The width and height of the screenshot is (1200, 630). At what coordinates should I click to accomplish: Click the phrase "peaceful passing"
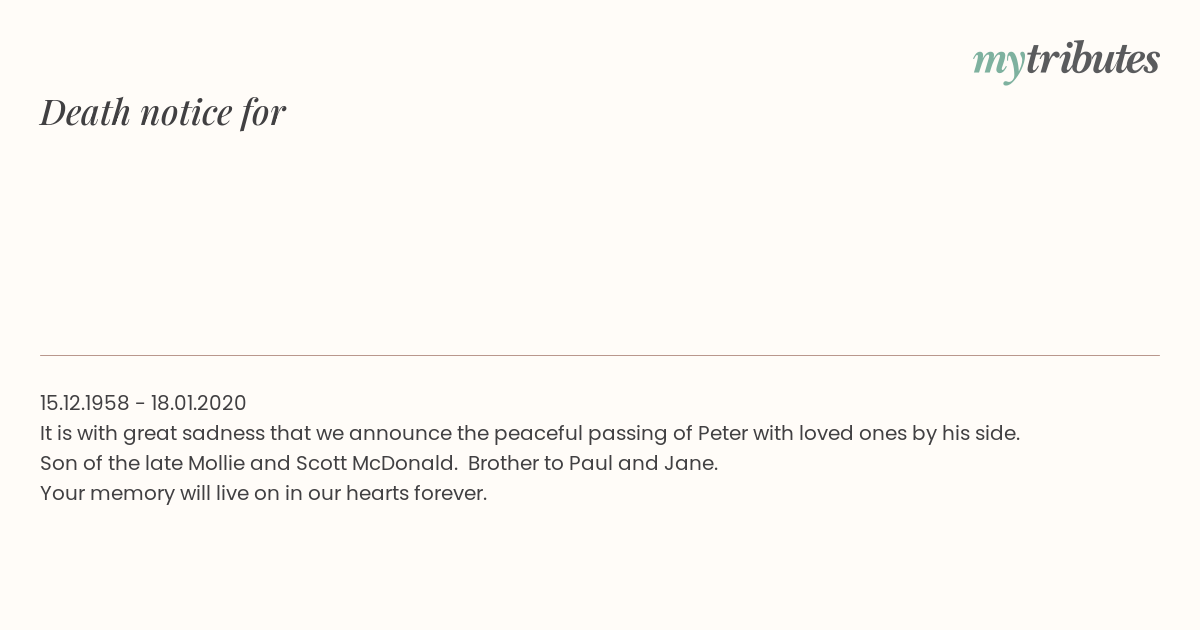tap(579, 434)
